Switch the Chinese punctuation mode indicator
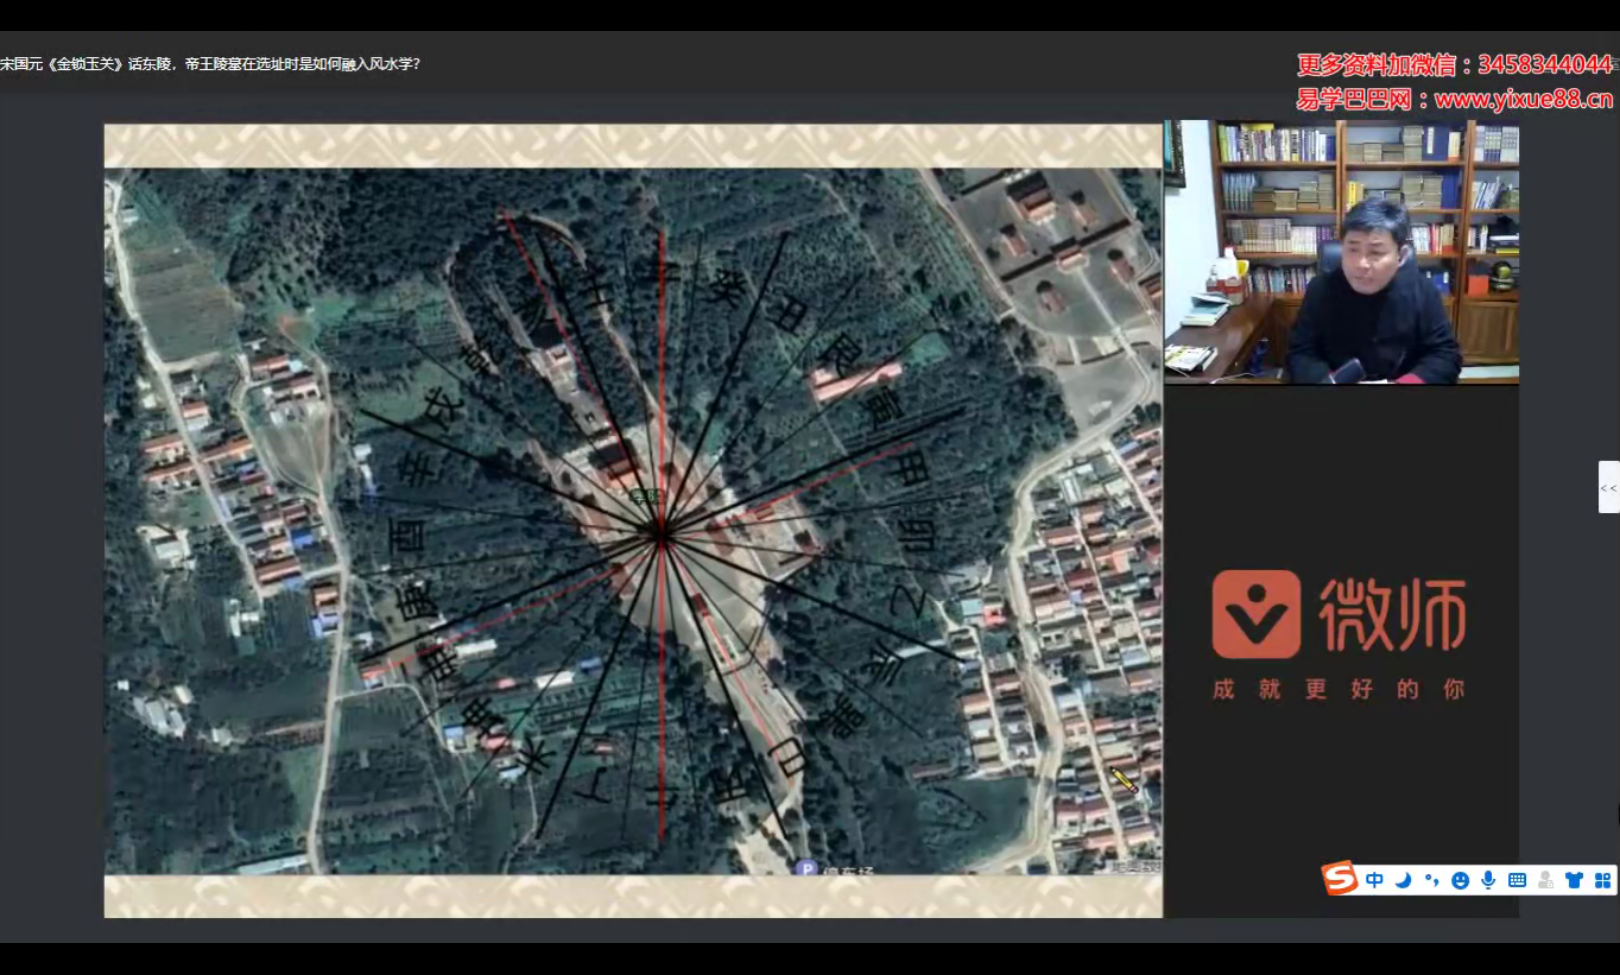 [x=1432, y=880]
